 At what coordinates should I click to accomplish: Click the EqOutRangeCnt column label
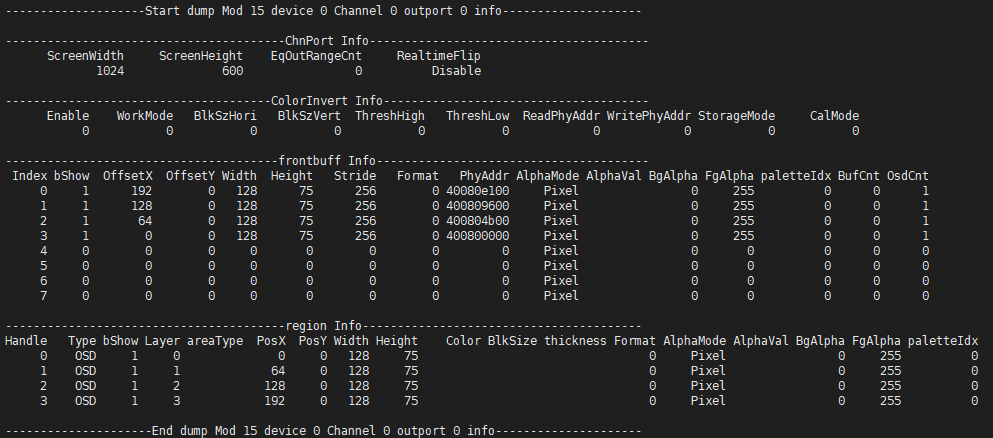[x=315, y=56]
